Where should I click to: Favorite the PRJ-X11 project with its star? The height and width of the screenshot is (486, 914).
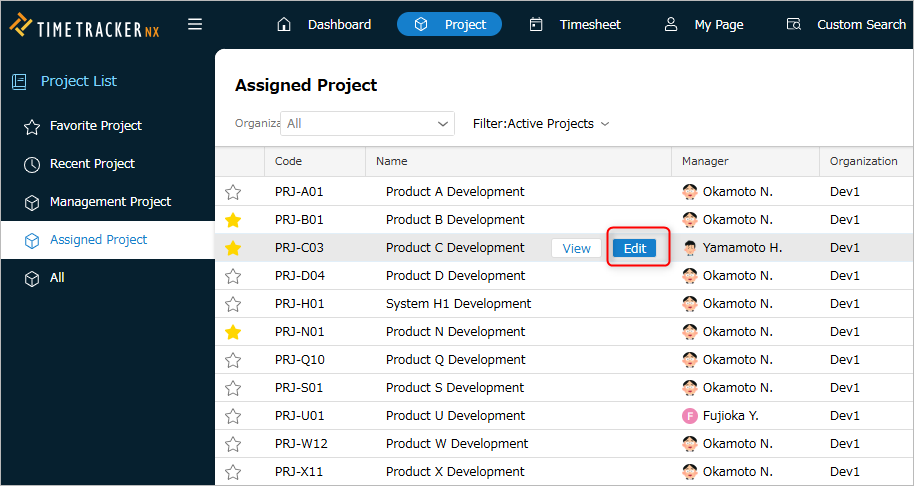(x=233, y=471)
